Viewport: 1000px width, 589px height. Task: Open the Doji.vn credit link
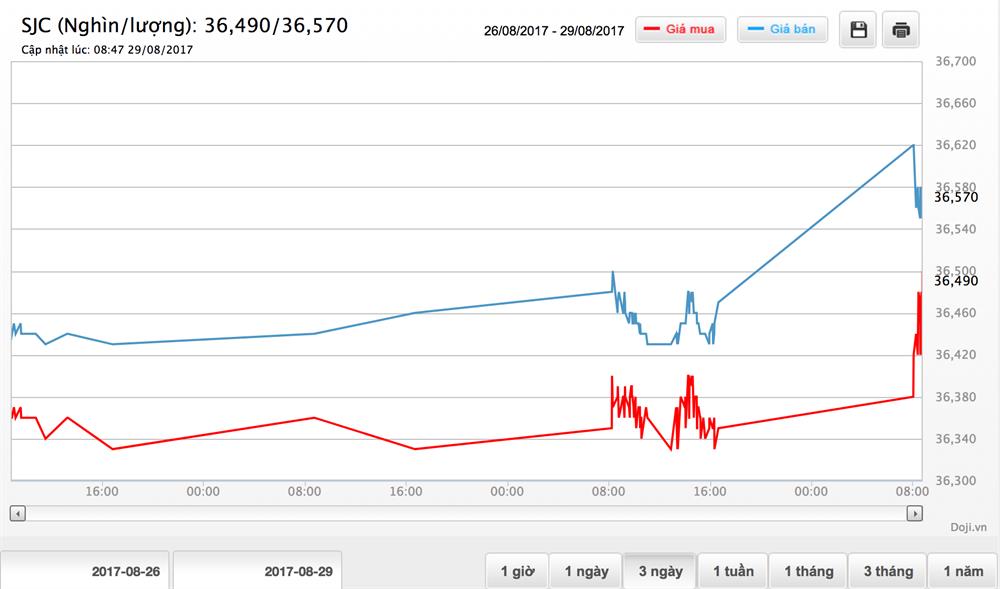(968, 527)
